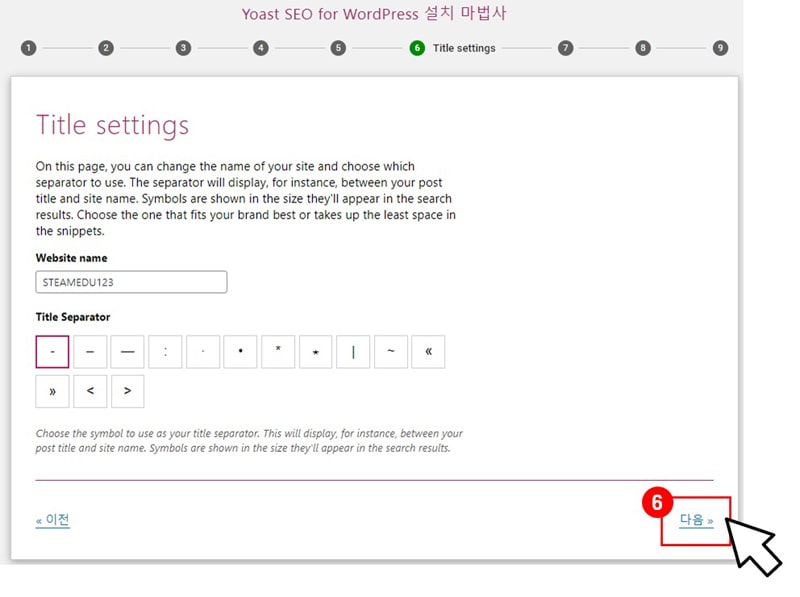Pick the small middle dot separator
The width and height of the screenshot is (800, 597).
(x=203, y=352)
